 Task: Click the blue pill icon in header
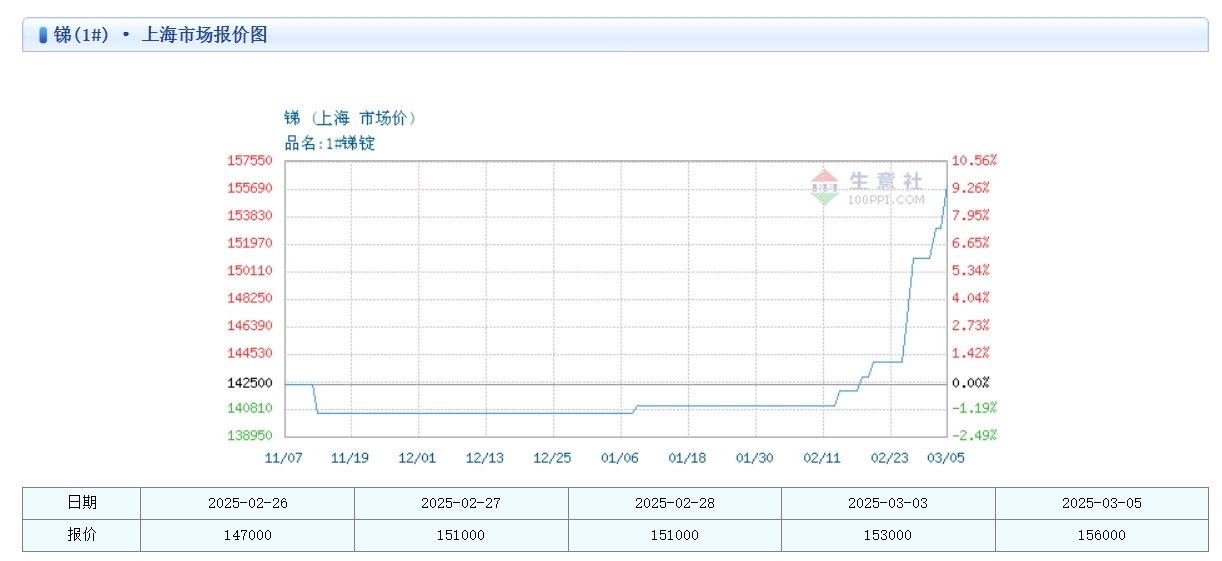point(43,35)
